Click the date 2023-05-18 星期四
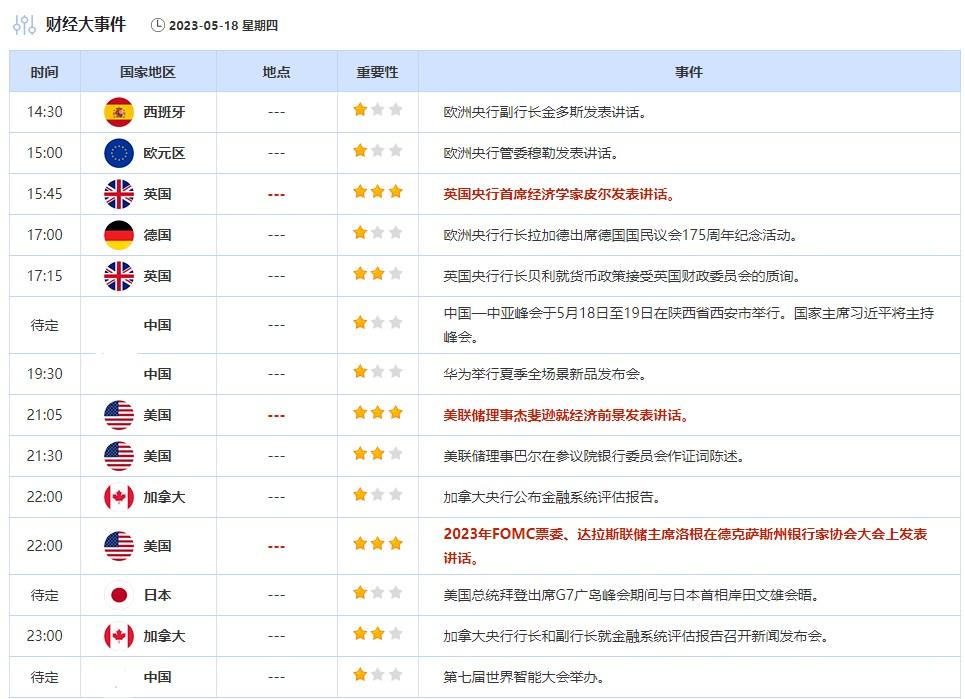 pyautogui.click(x=225, y=25)
